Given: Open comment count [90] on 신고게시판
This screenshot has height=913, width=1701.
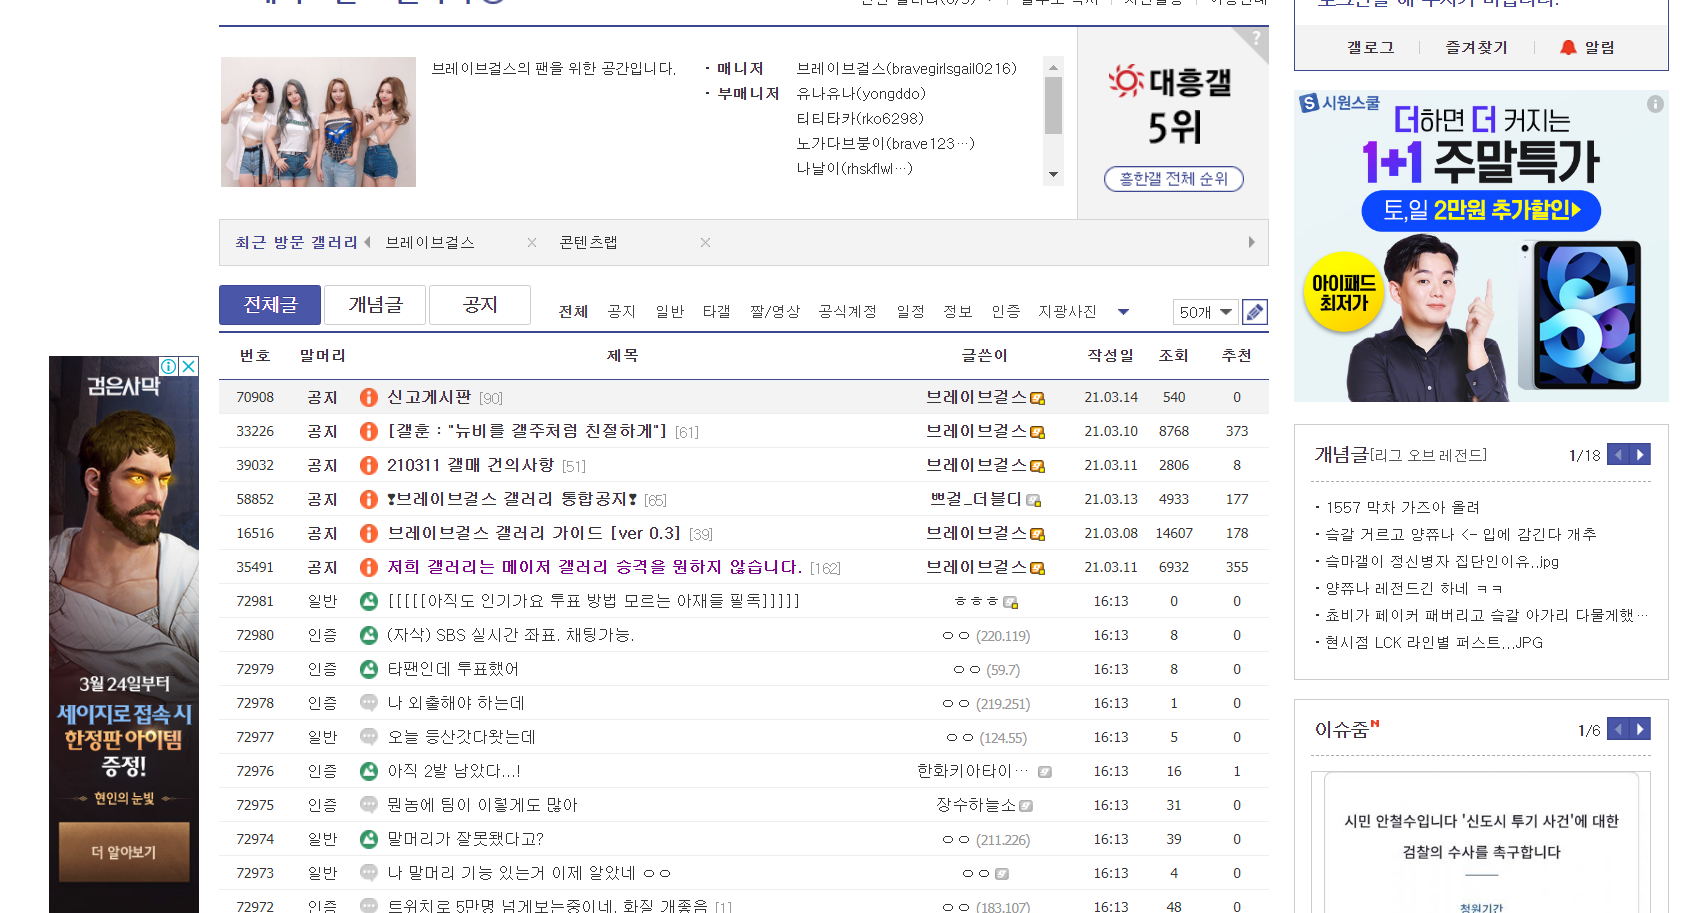Looking at the screenshot, I should tap(491, 398).
